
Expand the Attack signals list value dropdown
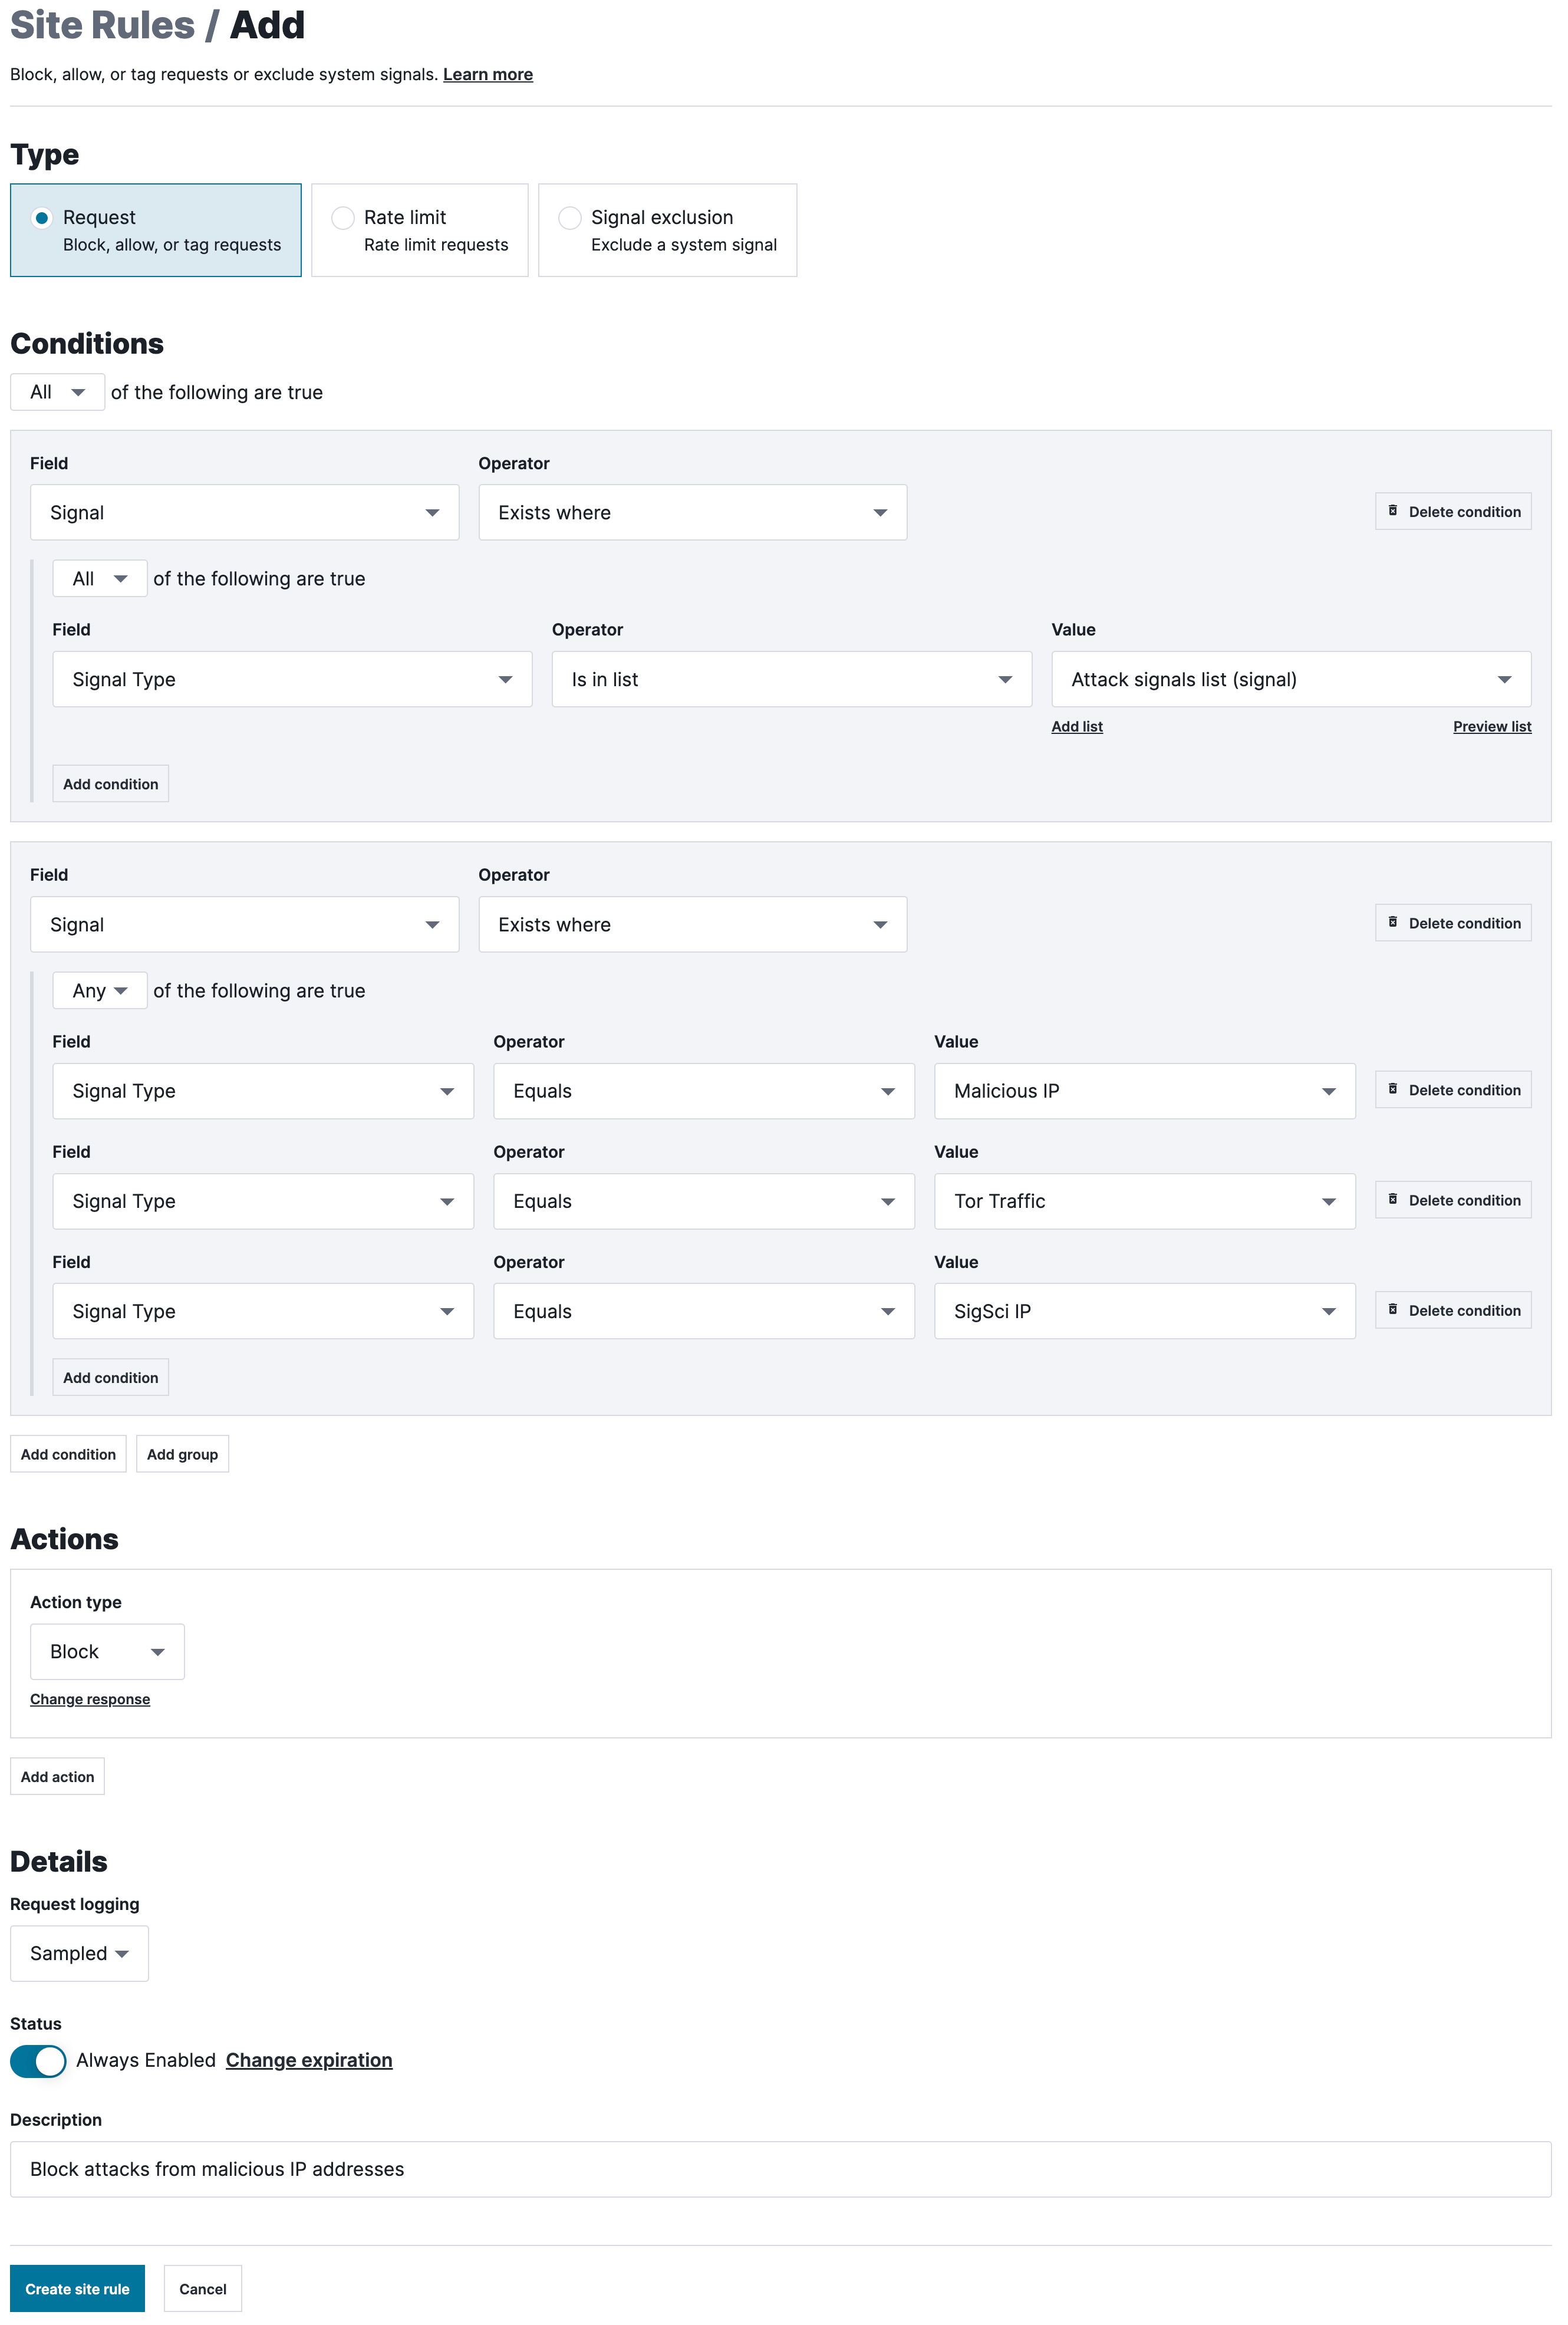pos(1290,680)
